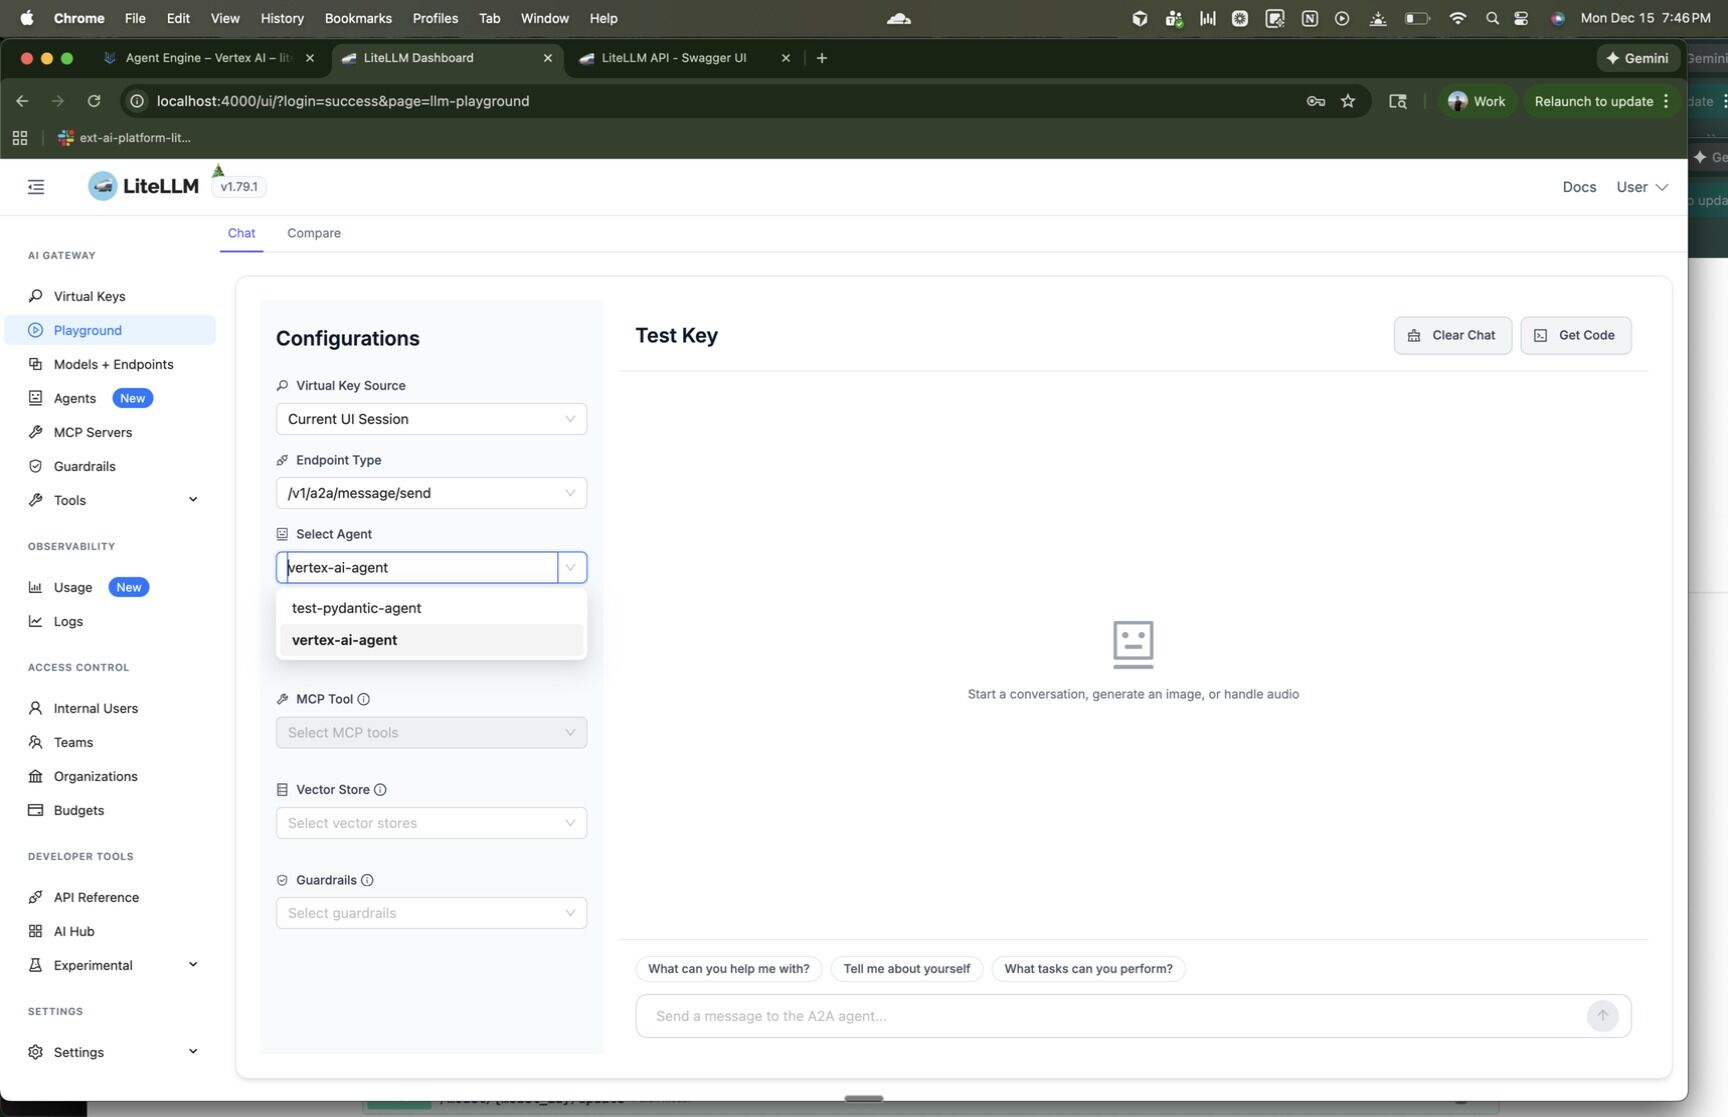Click the send message arrow button
The image size is (1728, 1117).
coord(1602,1016)
